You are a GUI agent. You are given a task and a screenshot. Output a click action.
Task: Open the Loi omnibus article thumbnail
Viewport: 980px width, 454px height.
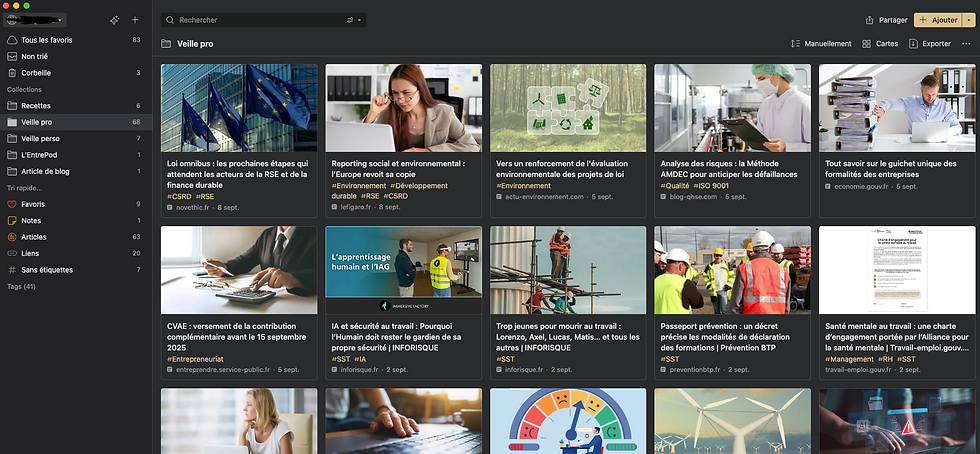click(x=239, y=108)
